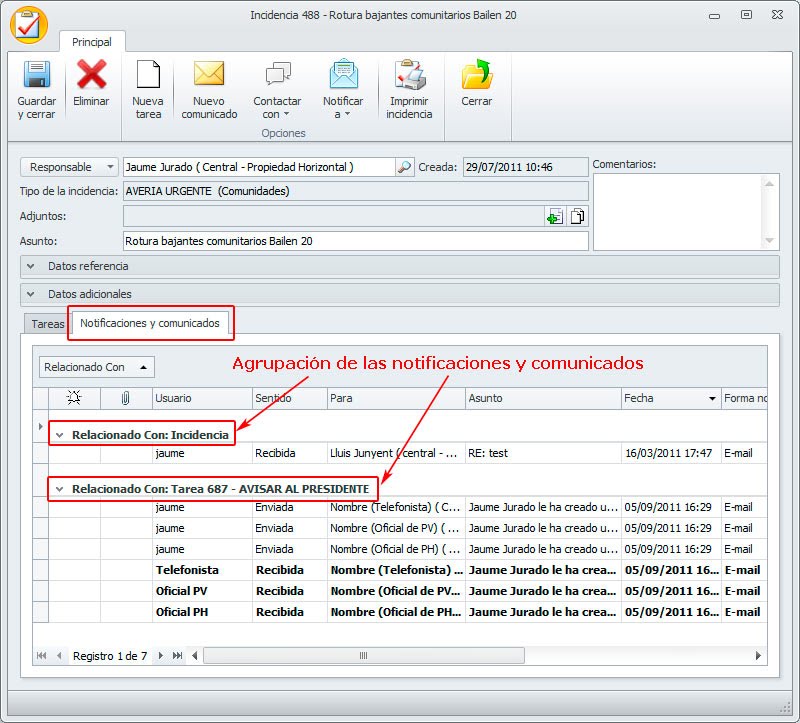Go to previous record in navigator
This screenshot has height=723, width=800.
(59, 656)
